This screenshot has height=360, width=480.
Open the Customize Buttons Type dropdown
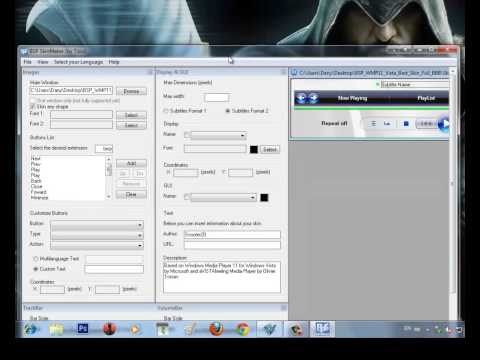(97, 235)
